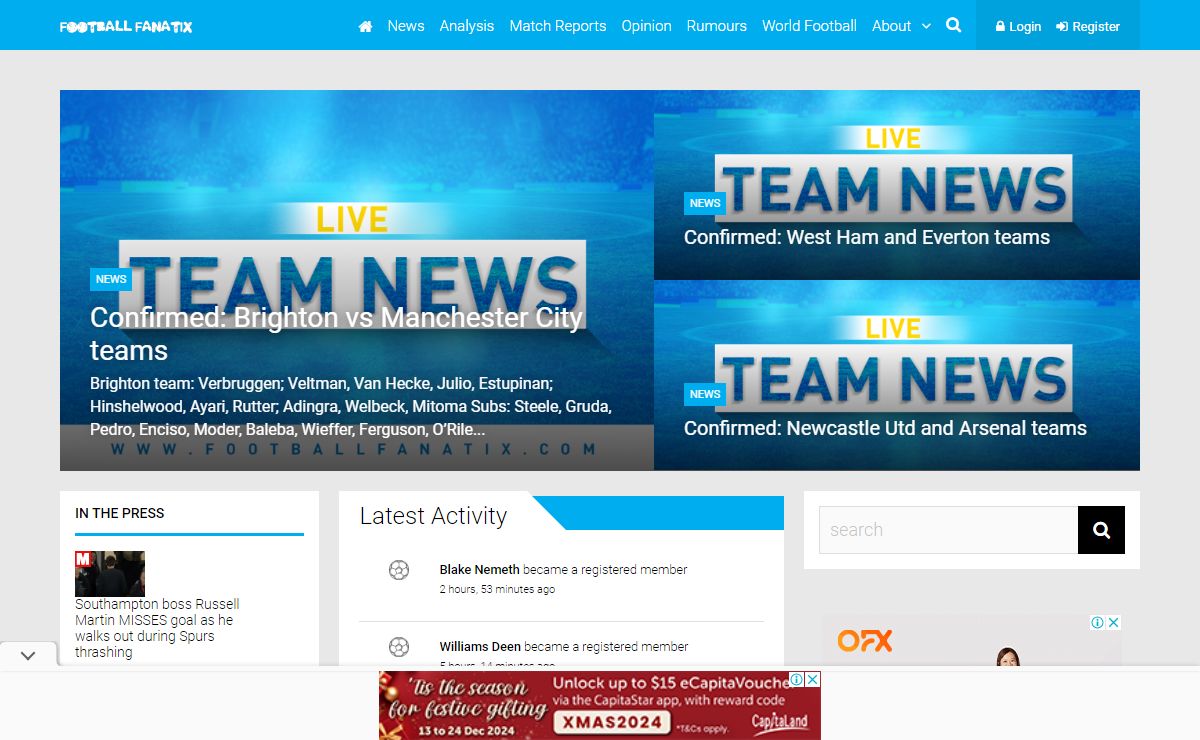The image size is (1200, 740).
Task: Click the Login lock link
Action: coord(1018,26)
